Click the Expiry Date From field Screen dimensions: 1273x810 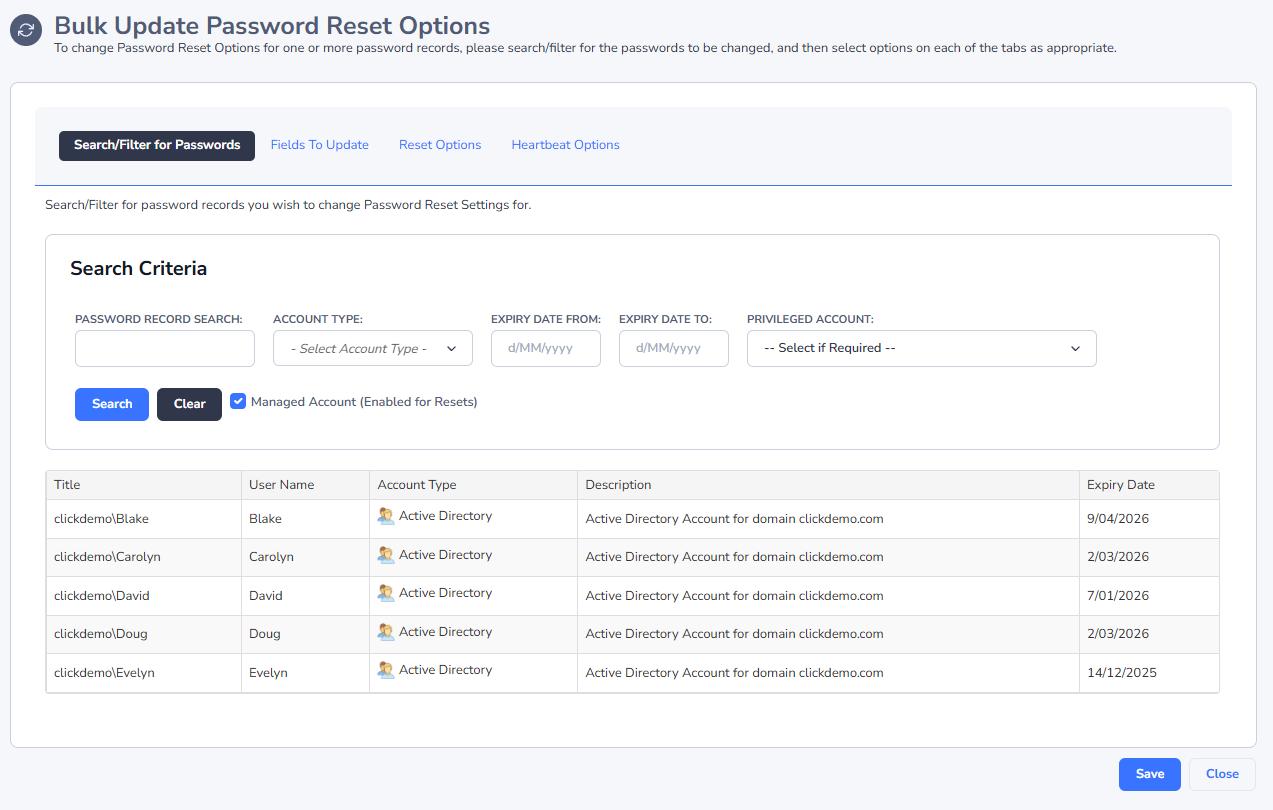pos(545,349)
